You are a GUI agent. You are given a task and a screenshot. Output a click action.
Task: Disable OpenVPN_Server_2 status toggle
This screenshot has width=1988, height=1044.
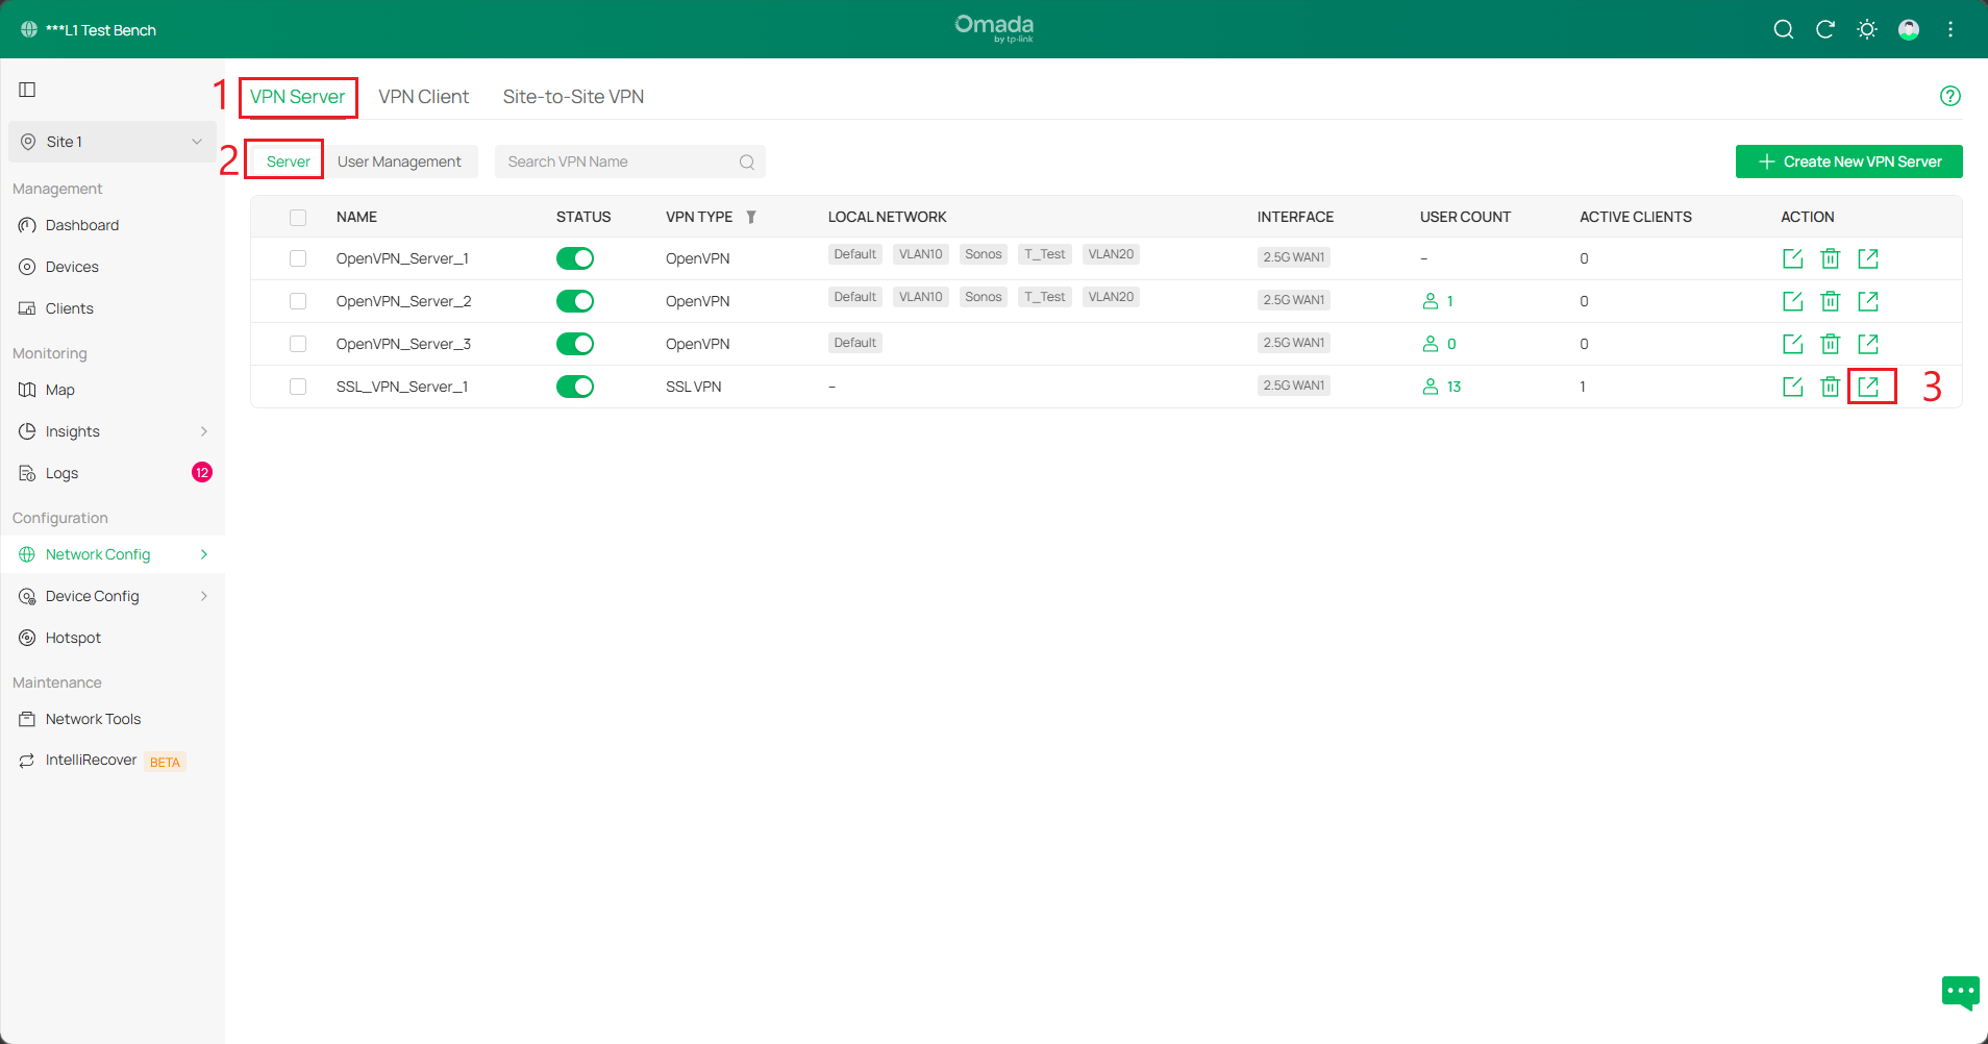coord(575,301)
